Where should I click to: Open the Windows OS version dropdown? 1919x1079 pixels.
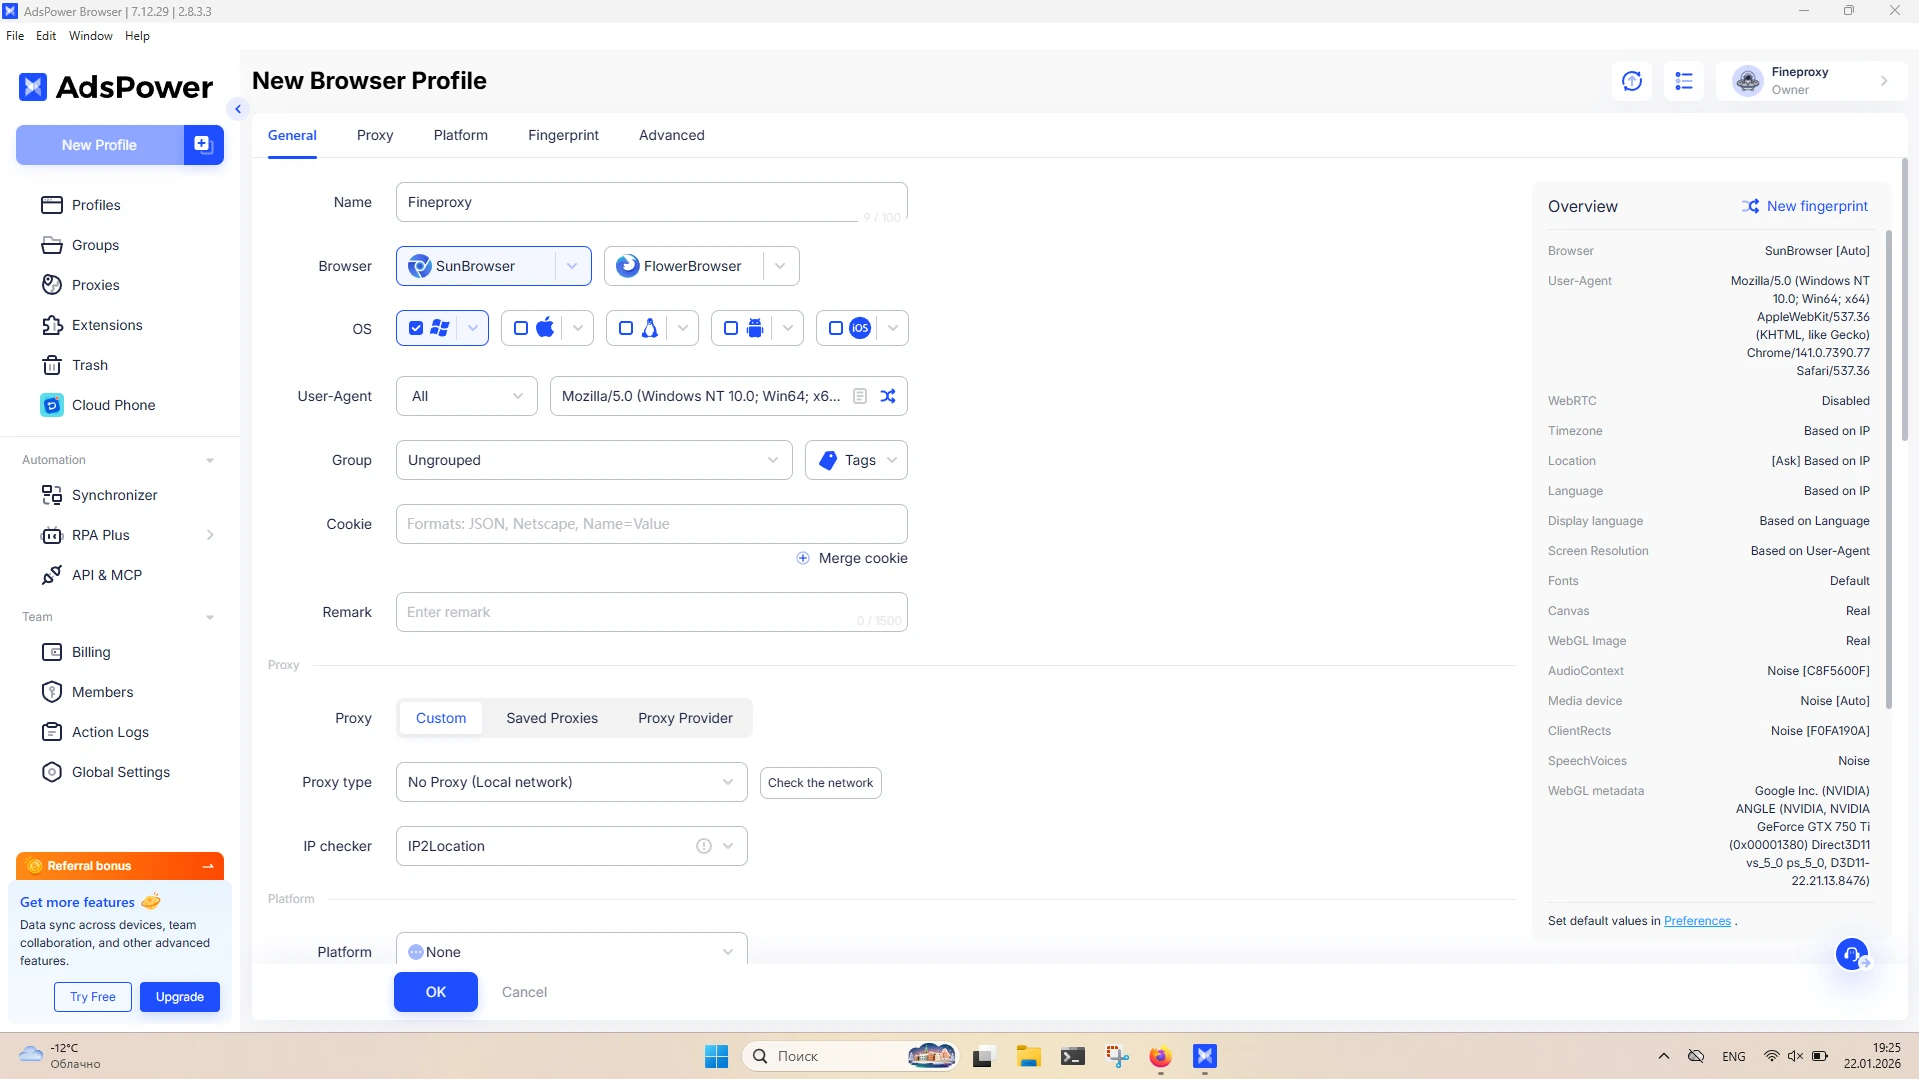coord(473,328)
